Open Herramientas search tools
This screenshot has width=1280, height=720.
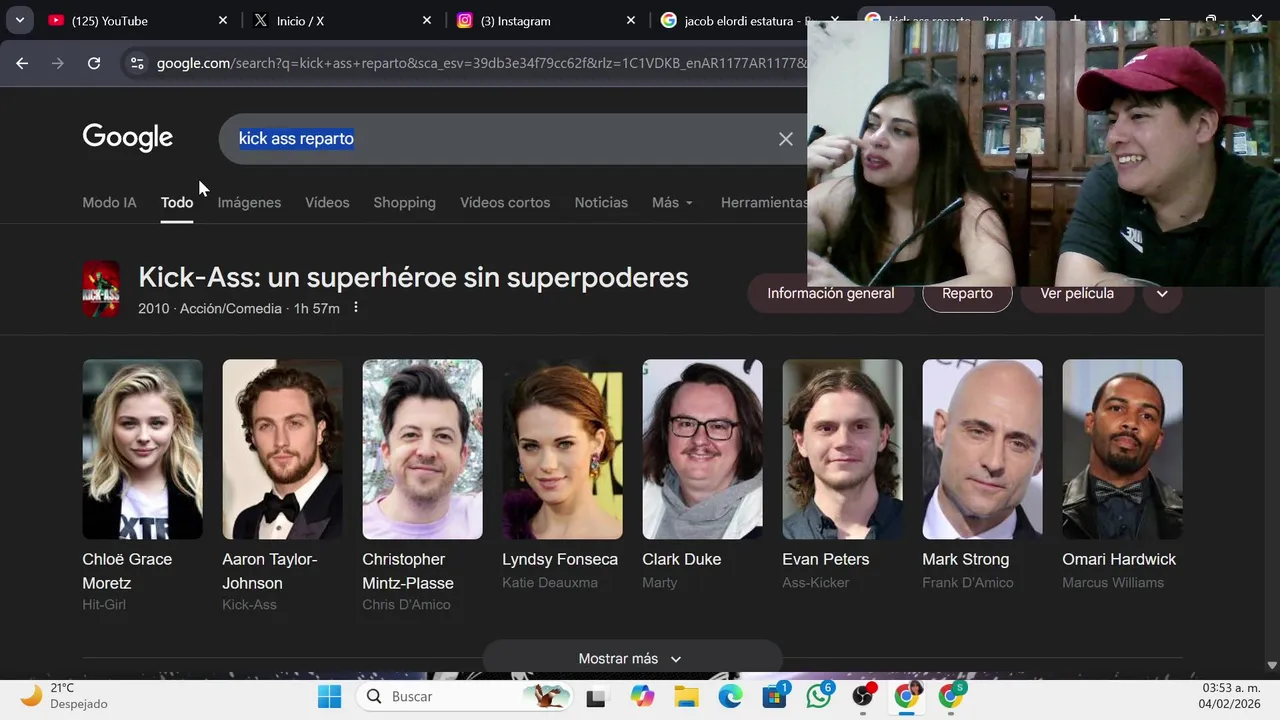764,202
